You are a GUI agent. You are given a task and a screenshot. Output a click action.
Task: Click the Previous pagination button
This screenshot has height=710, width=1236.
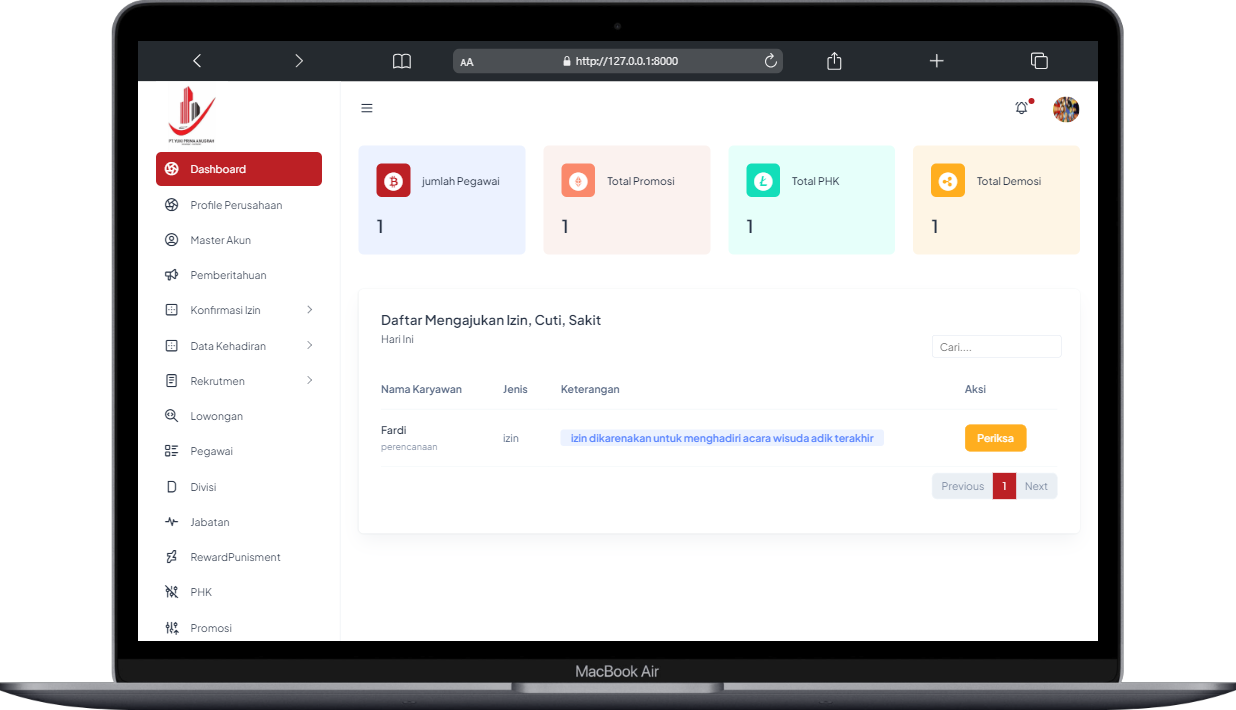(x=962, y=486)
